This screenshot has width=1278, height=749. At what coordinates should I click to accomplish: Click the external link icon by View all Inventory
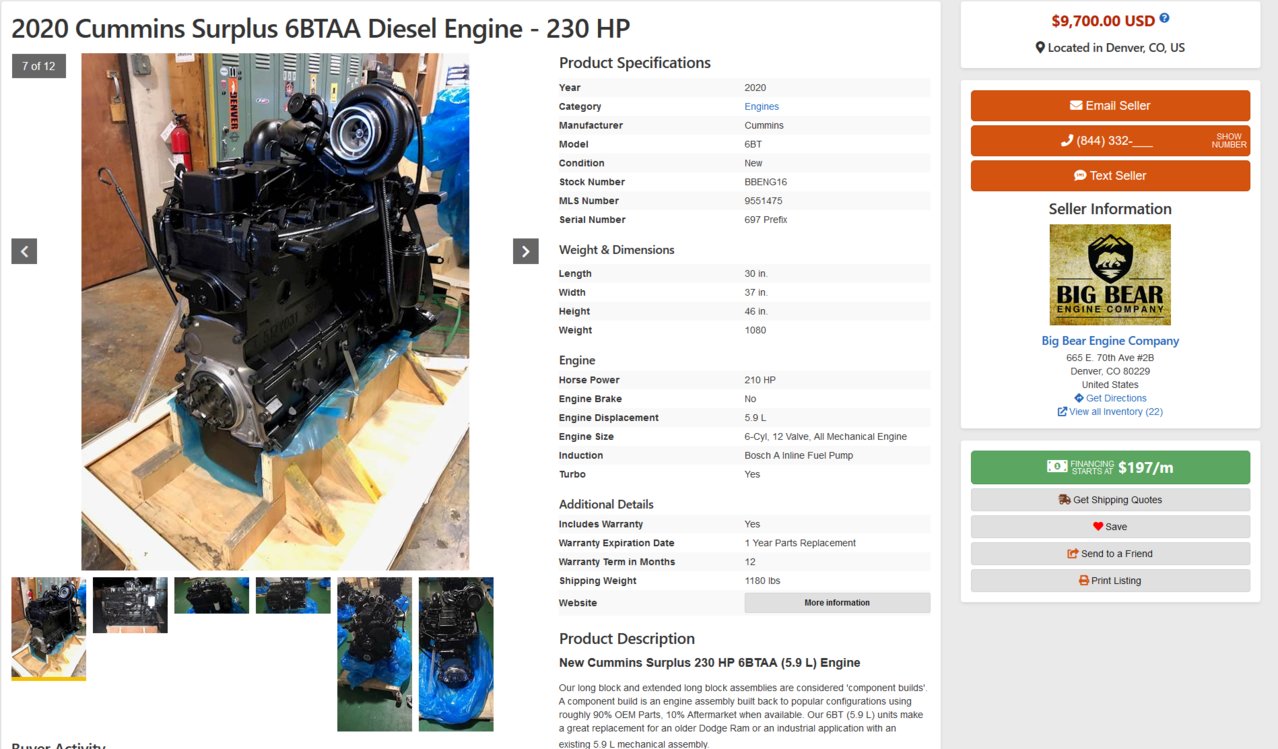pos(1062,412)
